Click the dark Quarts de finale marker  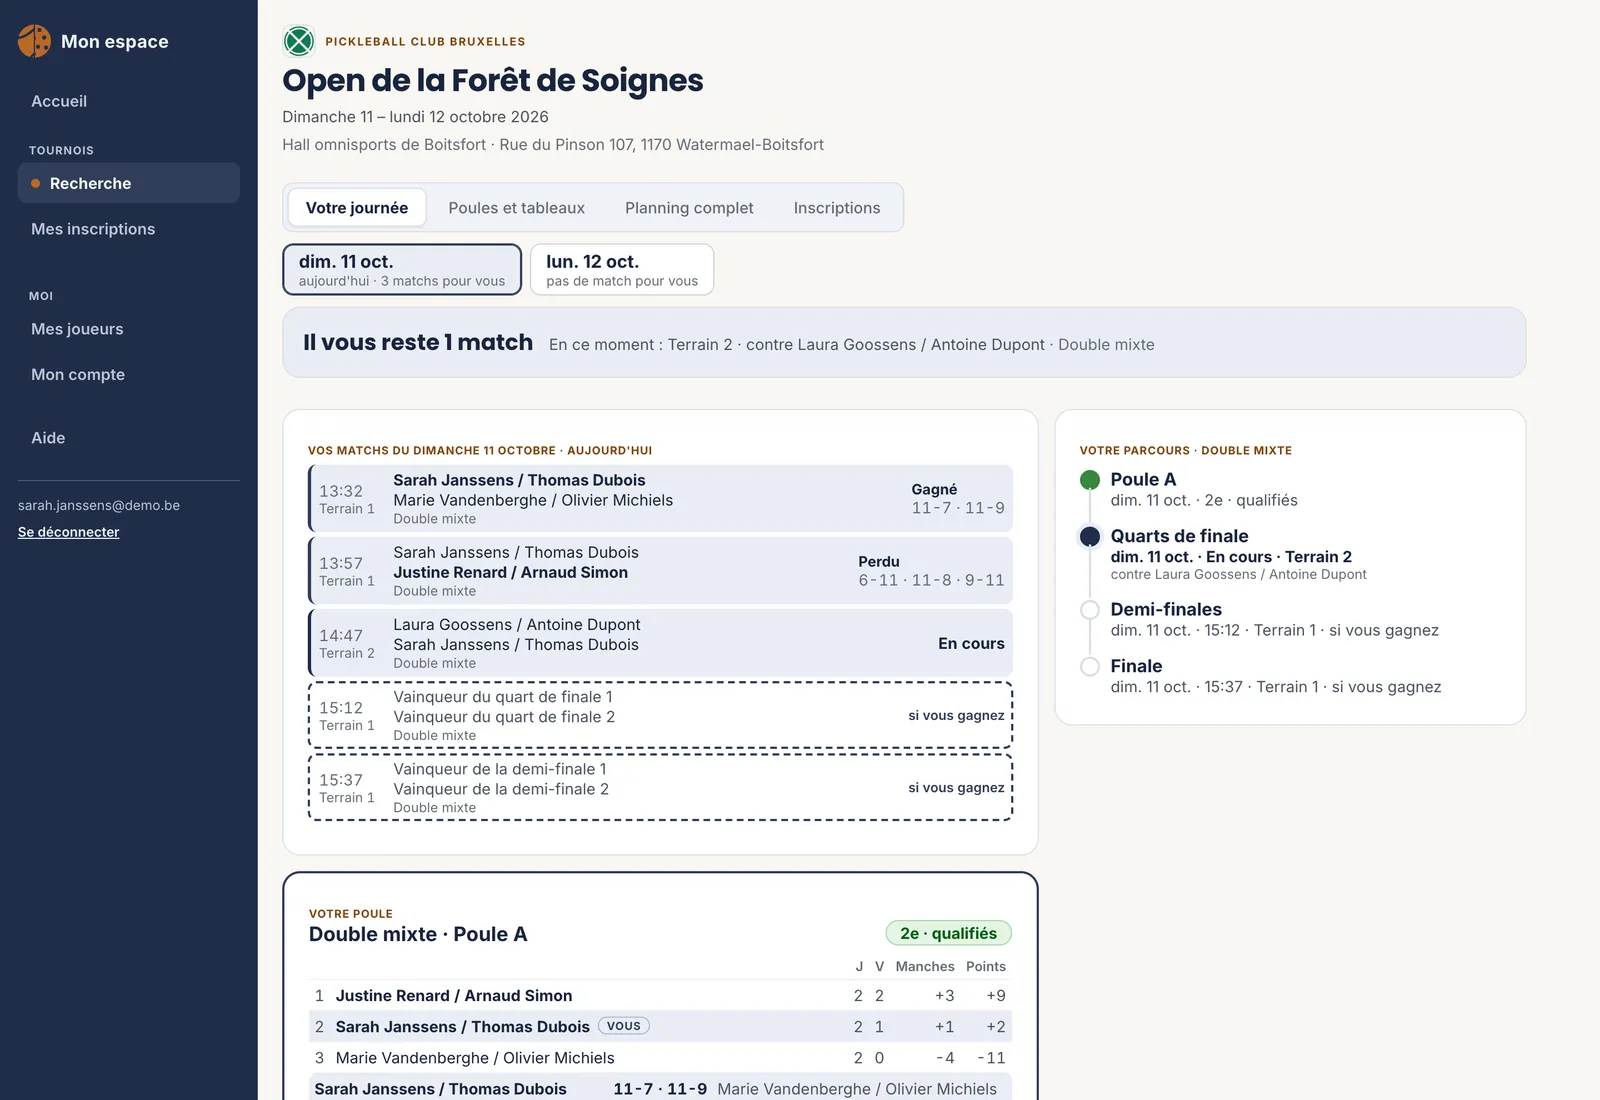tap(1090, 536)
